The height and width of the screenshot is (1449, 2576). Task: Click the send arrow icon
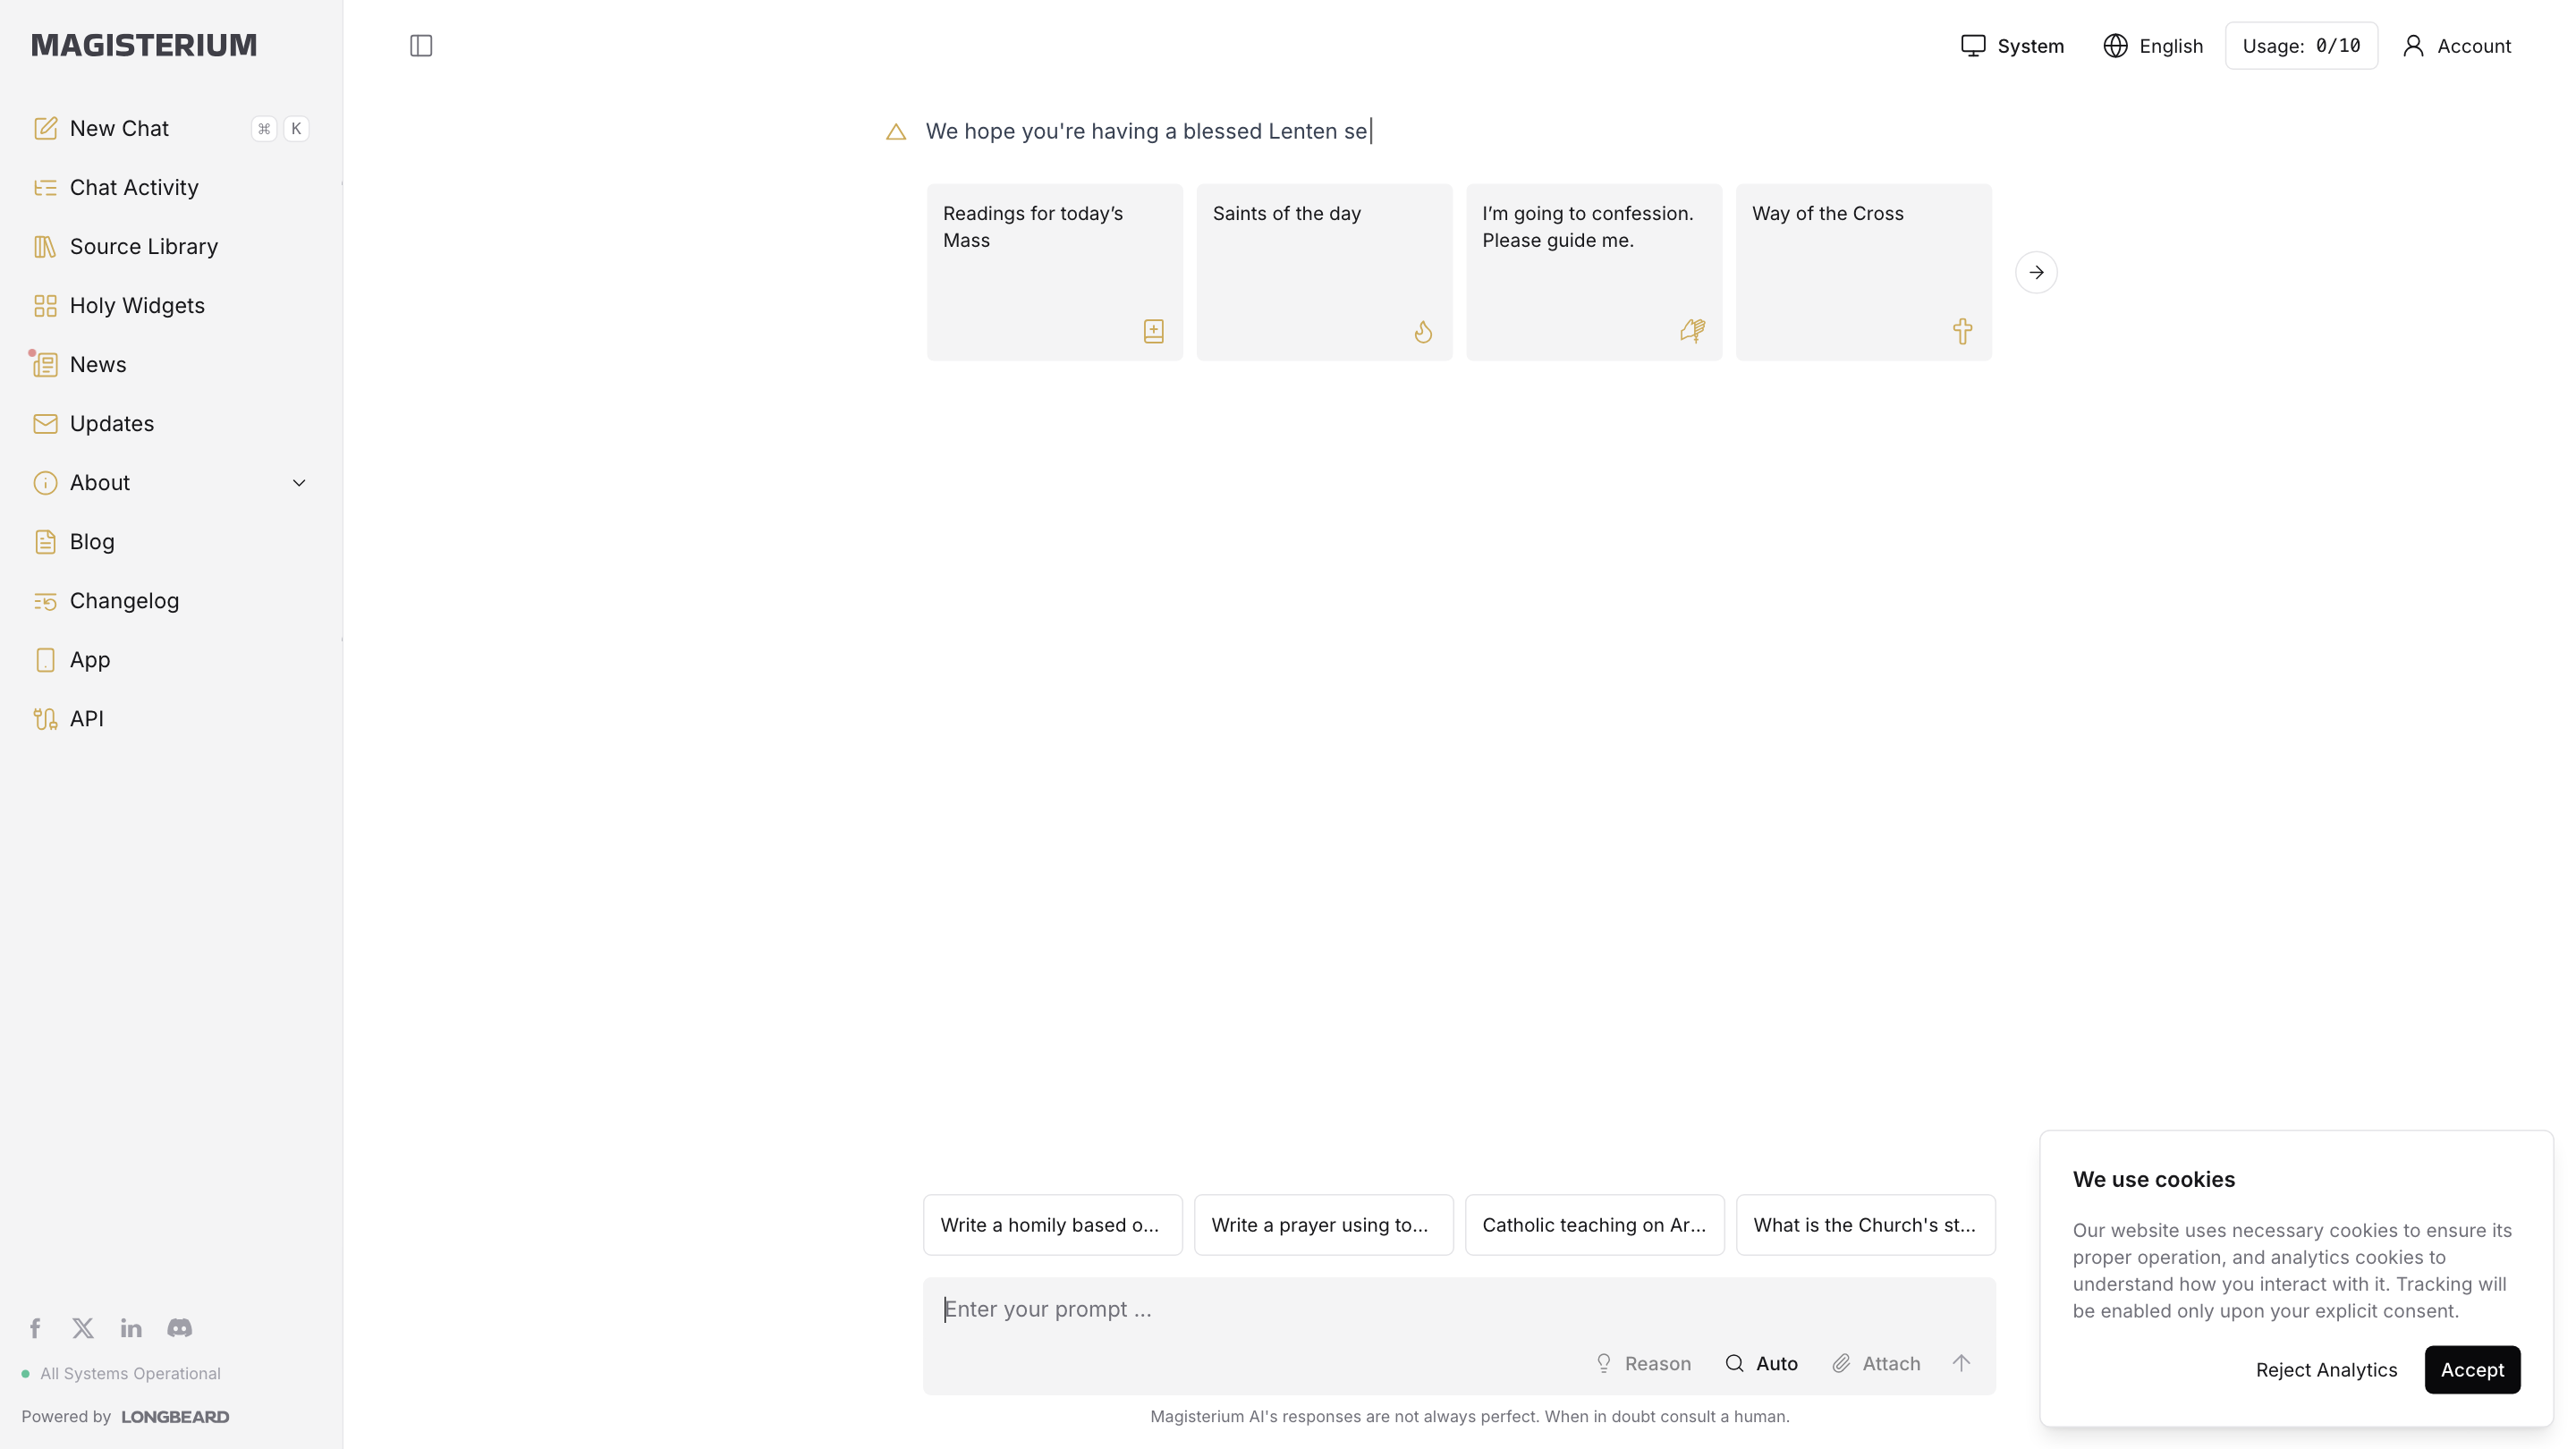pos(1961,1363)
